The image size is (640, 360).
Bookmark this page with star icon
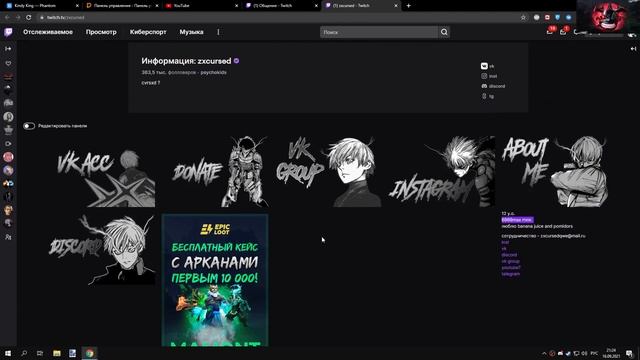(523, 18)
